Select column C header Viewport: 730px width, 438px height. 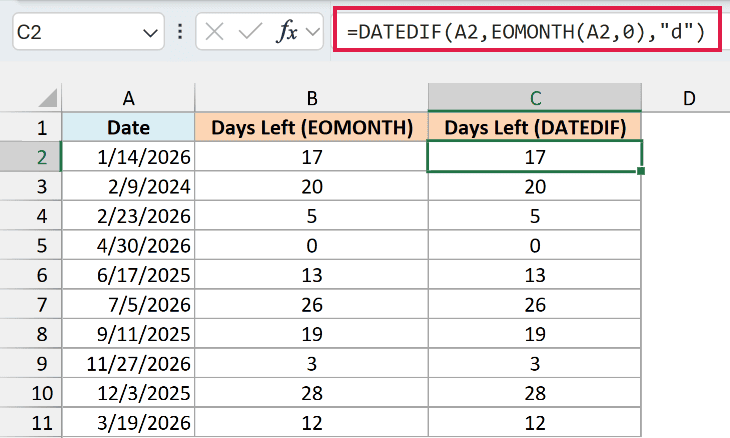[535, 98]
